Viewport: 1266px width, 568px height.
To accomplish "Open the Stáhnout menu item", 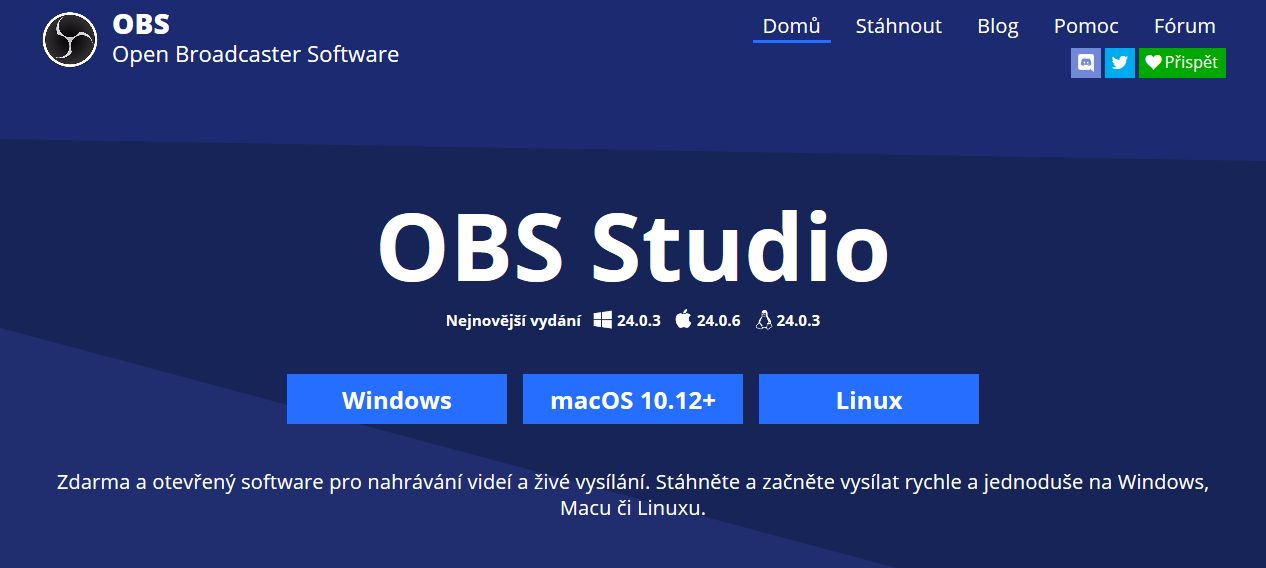I will [x=899, y=26].
